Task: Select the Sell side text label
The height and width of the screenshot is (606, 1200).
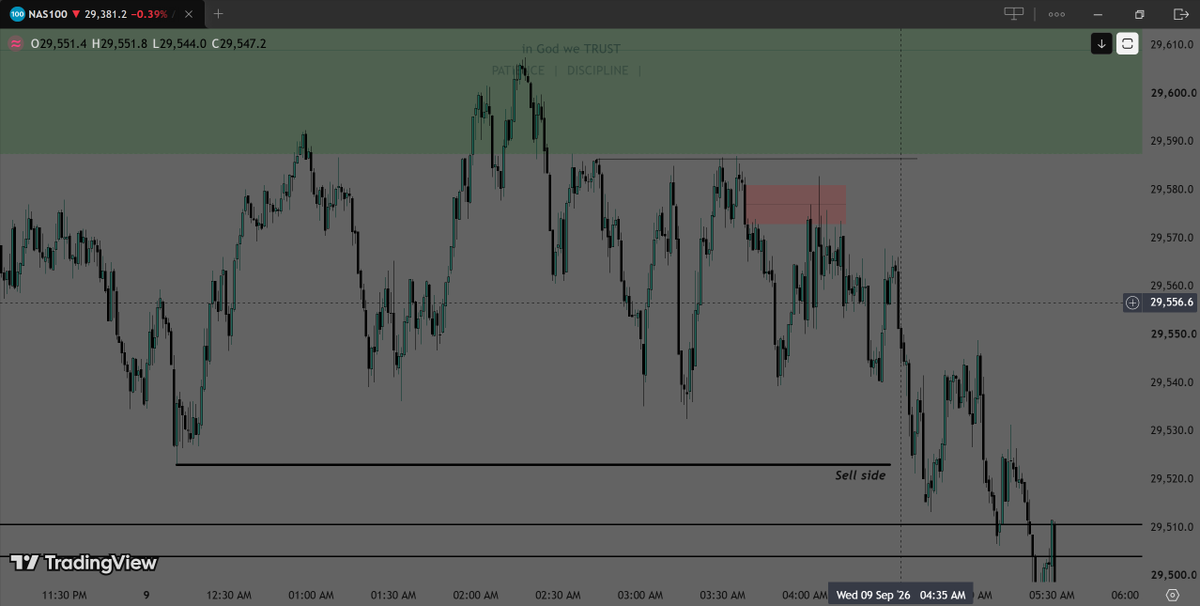Action: [860, 475]
